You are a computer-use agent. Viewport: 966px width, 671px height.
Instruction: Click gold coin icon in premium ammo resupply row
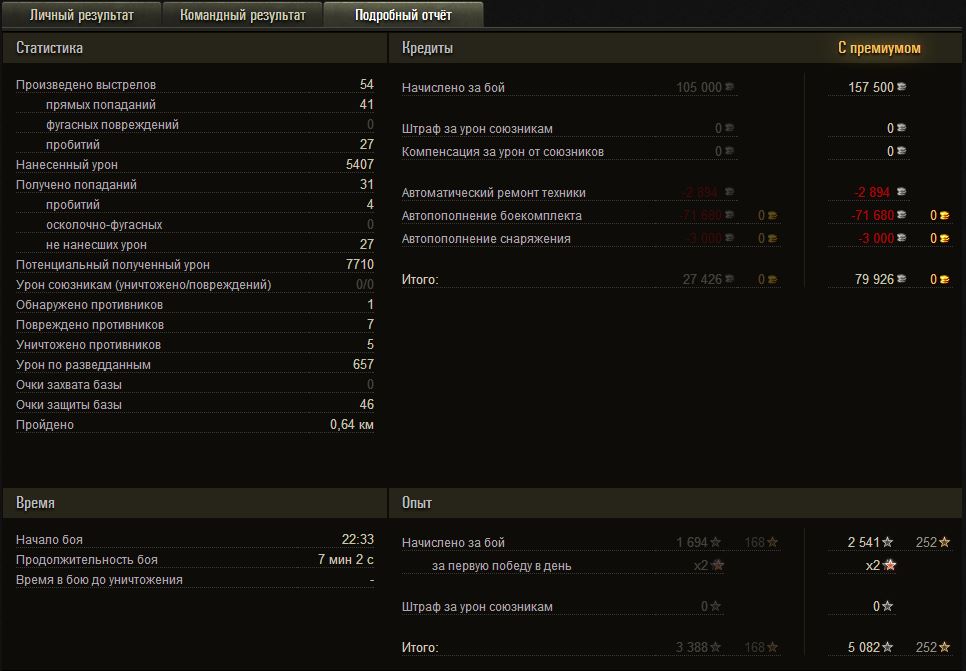click(x=945, y=216)
